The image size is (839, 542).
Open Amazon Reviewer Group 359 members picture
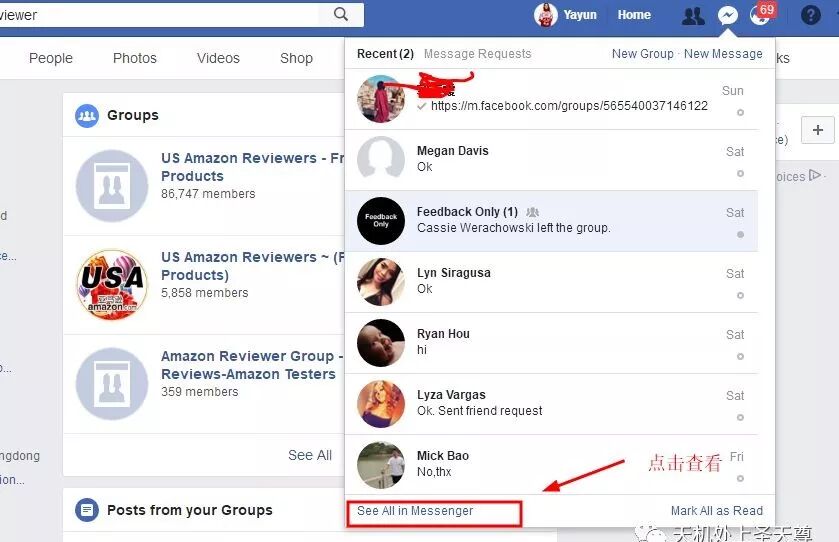click(112, 384)
